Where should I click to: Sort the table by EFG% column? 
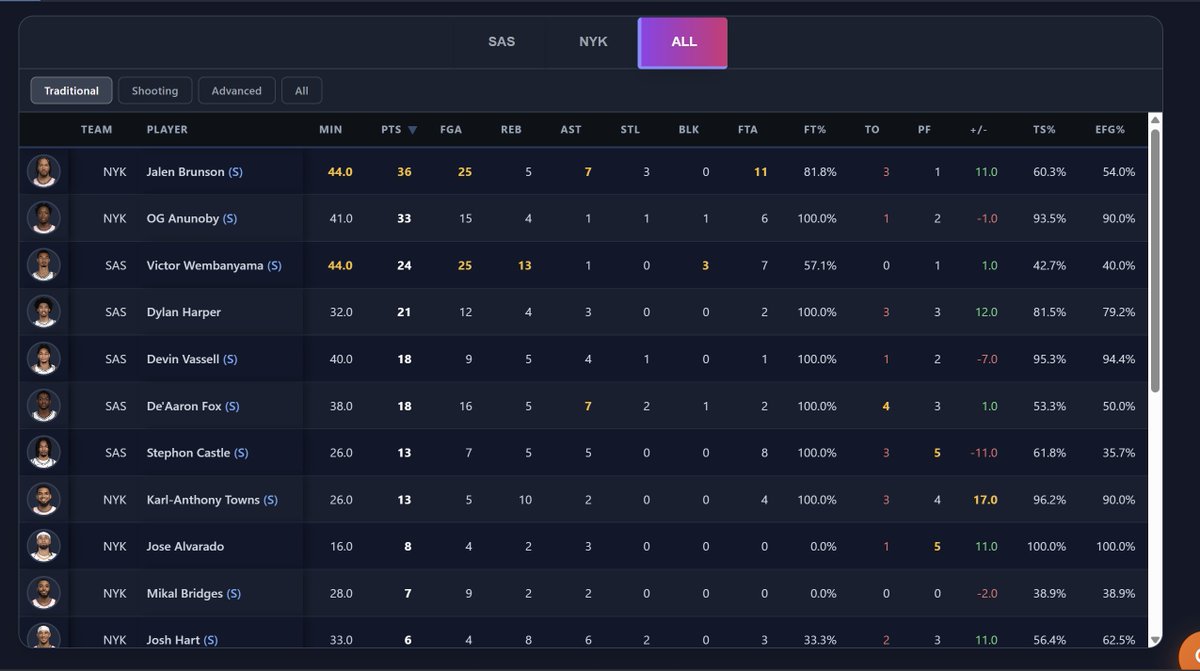1109,130
